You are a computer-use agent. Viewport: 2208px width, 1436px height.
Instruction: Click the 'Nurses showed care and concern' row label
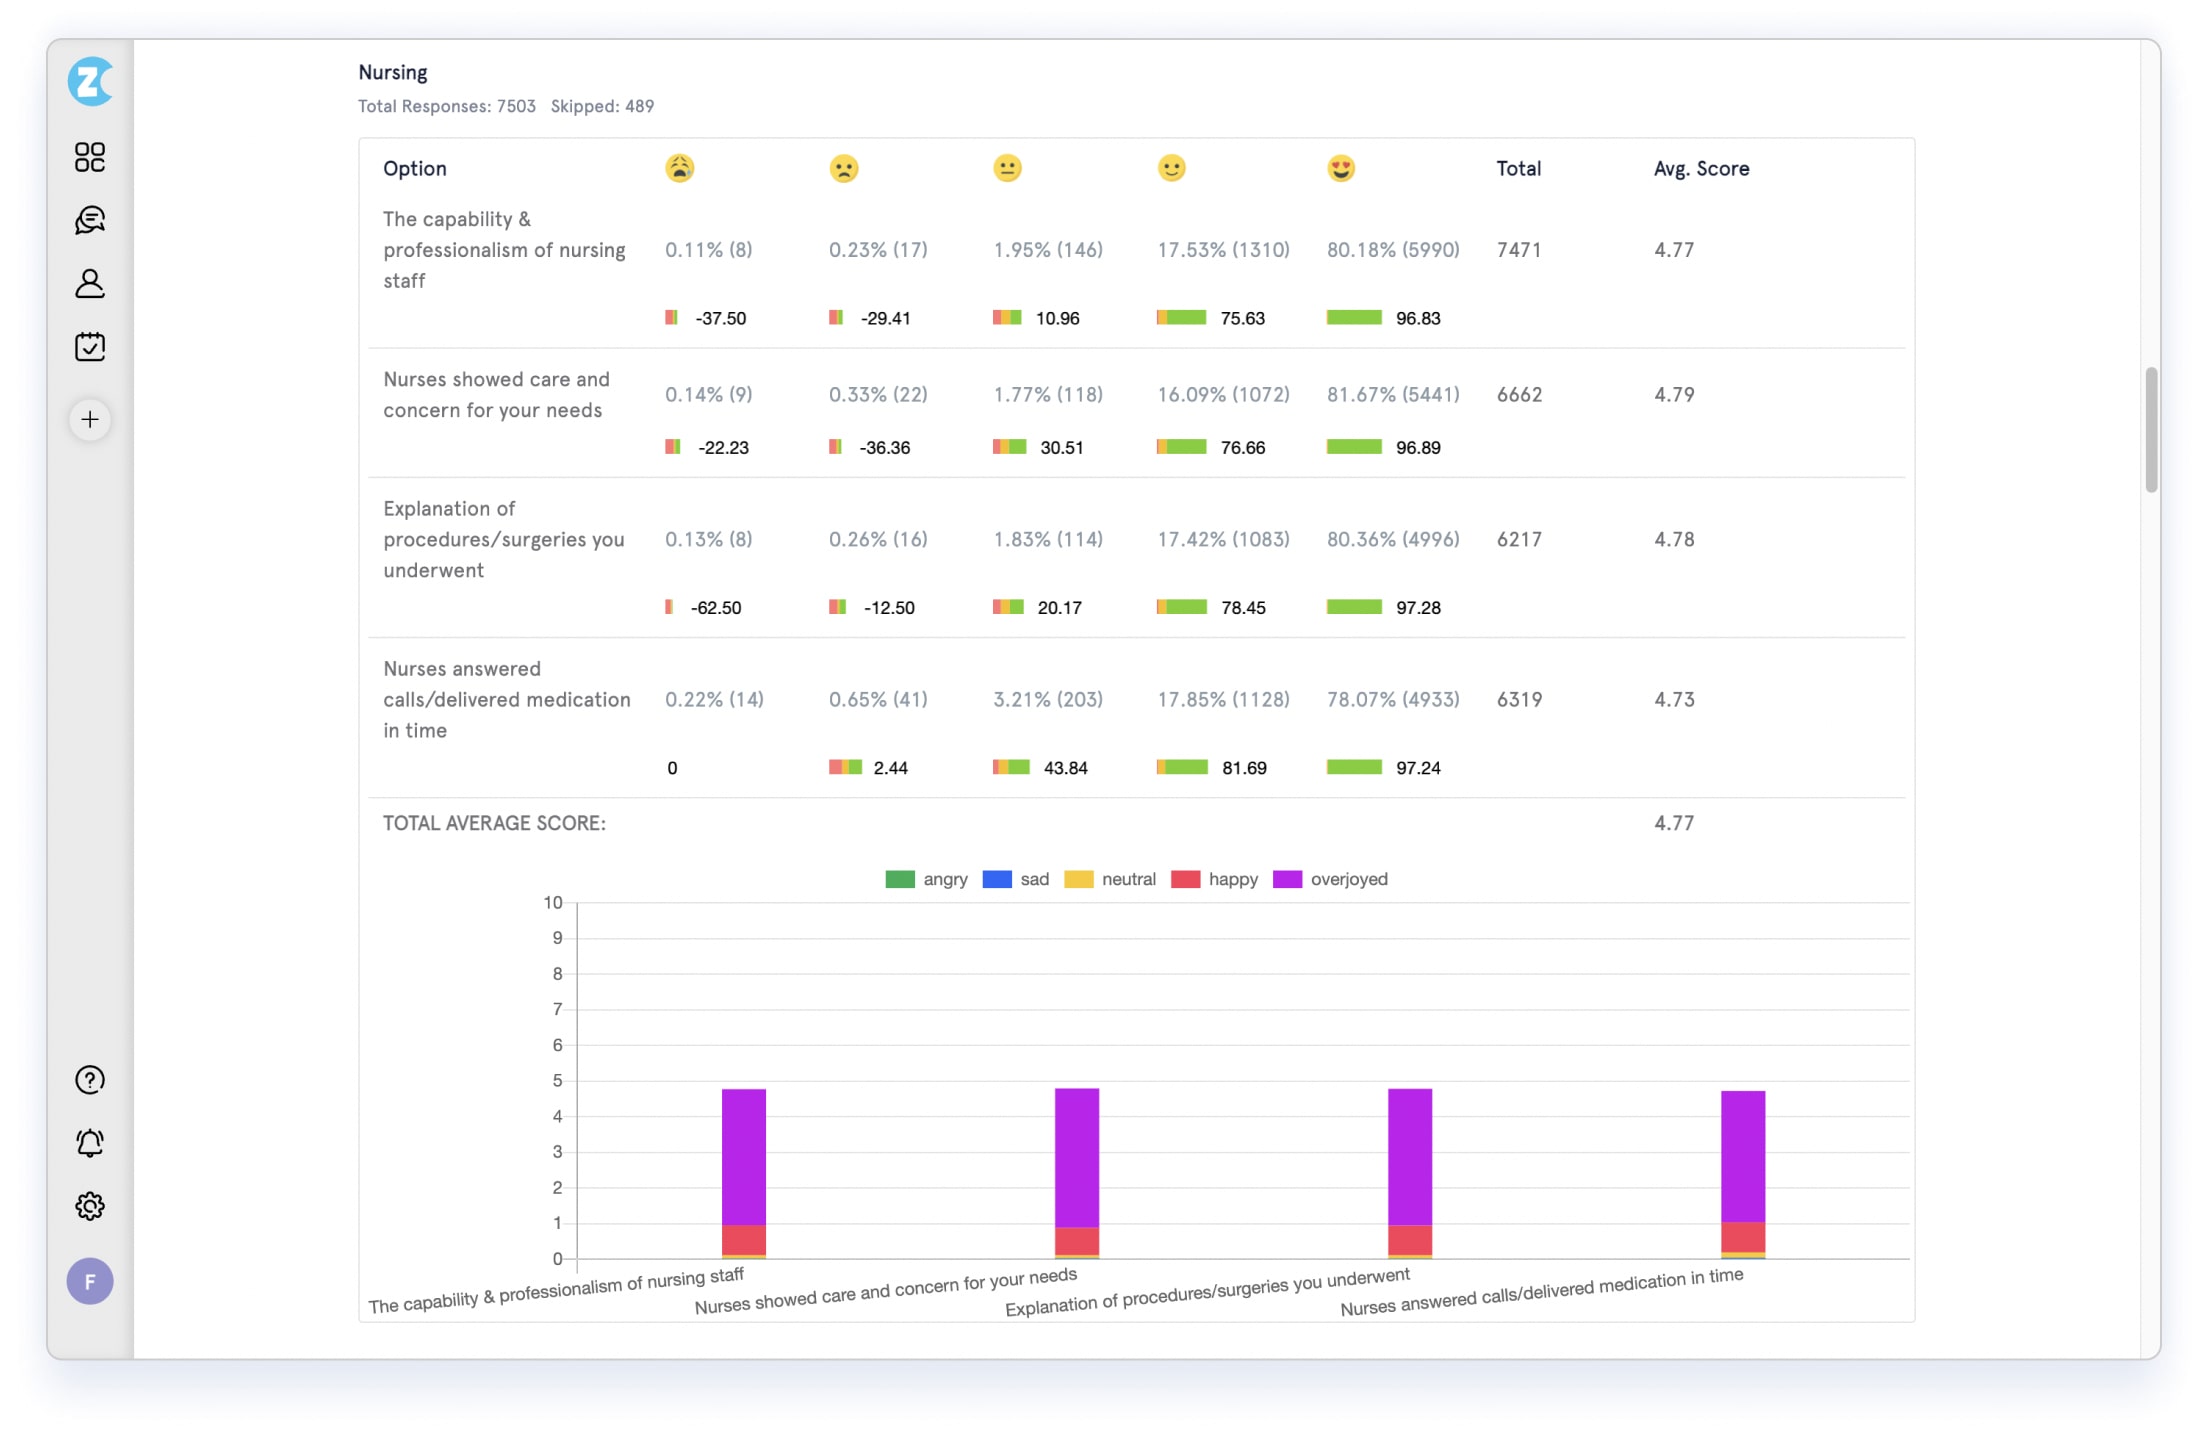click(496, 394)
